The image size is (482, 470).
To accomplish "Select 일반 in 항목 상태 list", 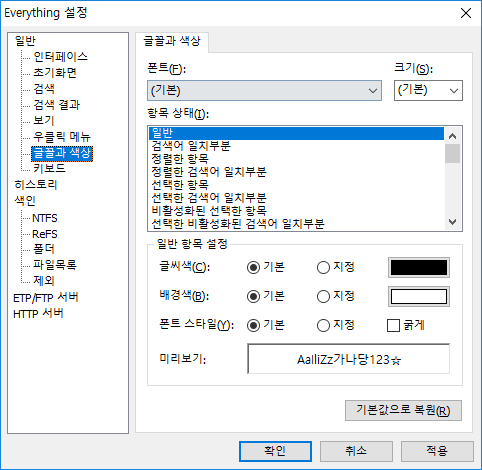I will coord(296,133).
